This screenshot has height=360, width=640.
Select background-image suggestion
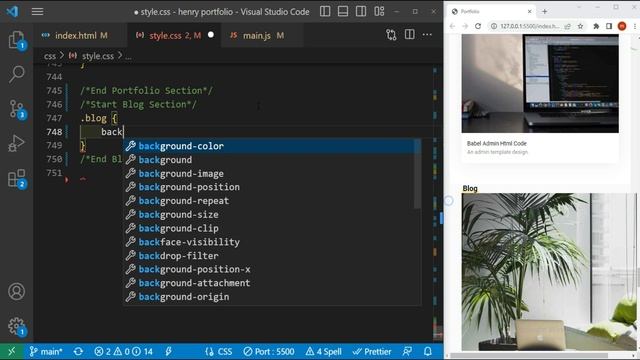pos(269,173)
